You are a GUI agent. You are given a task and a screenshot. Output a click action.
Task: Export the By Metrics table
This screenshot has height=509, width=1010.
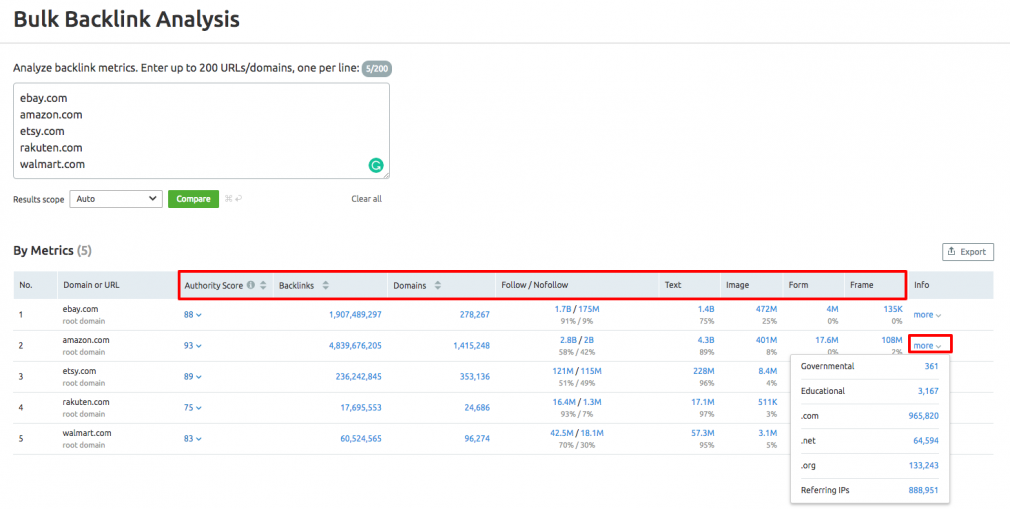pyautogui.click(x=967, y=252)
